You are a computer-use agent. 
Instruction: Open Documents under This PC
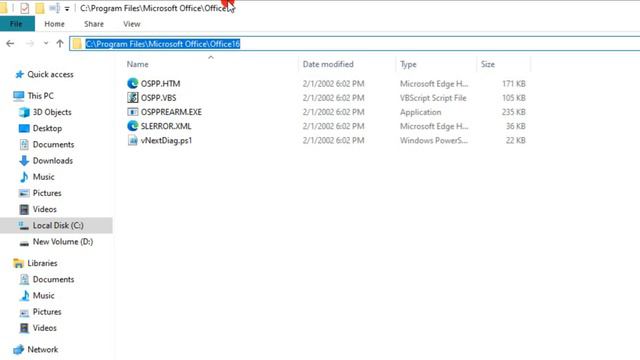[x=53, y=144]
